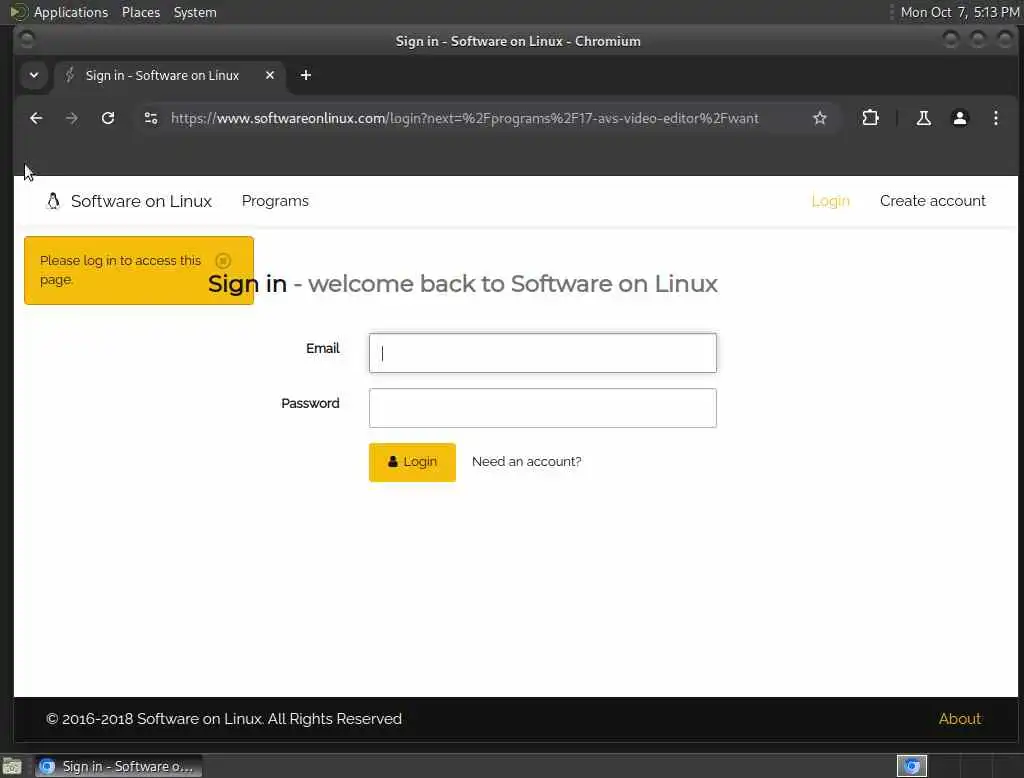Click the Login link in navbar
The width and height of the screenshot is (1024, 778).
(x=830, y=201)
